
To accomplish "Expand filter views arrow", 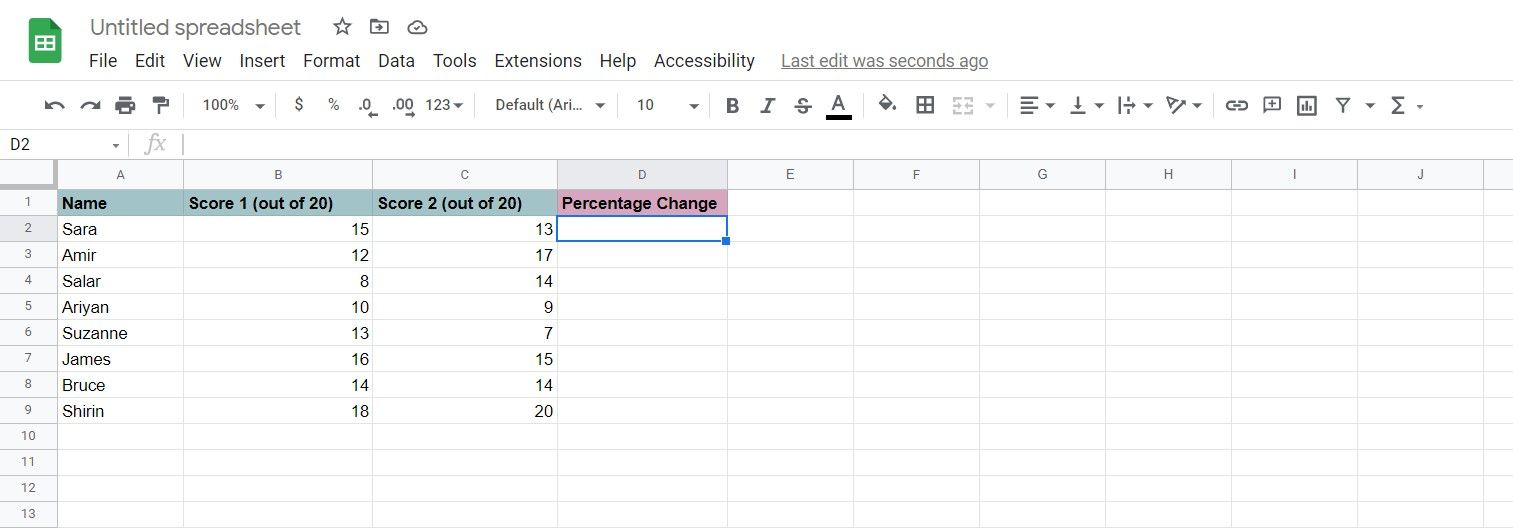I will [x=1370, y=106].
